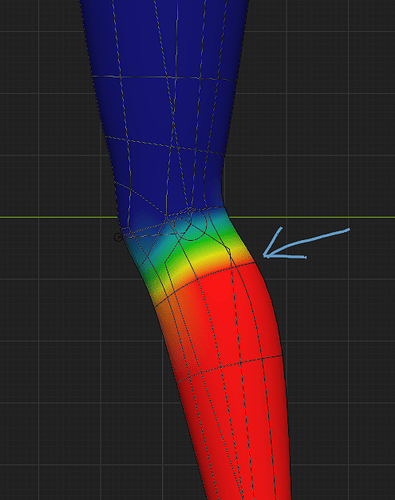
Task: Select the small circle marker left of knee
Action: click(118, 237)
